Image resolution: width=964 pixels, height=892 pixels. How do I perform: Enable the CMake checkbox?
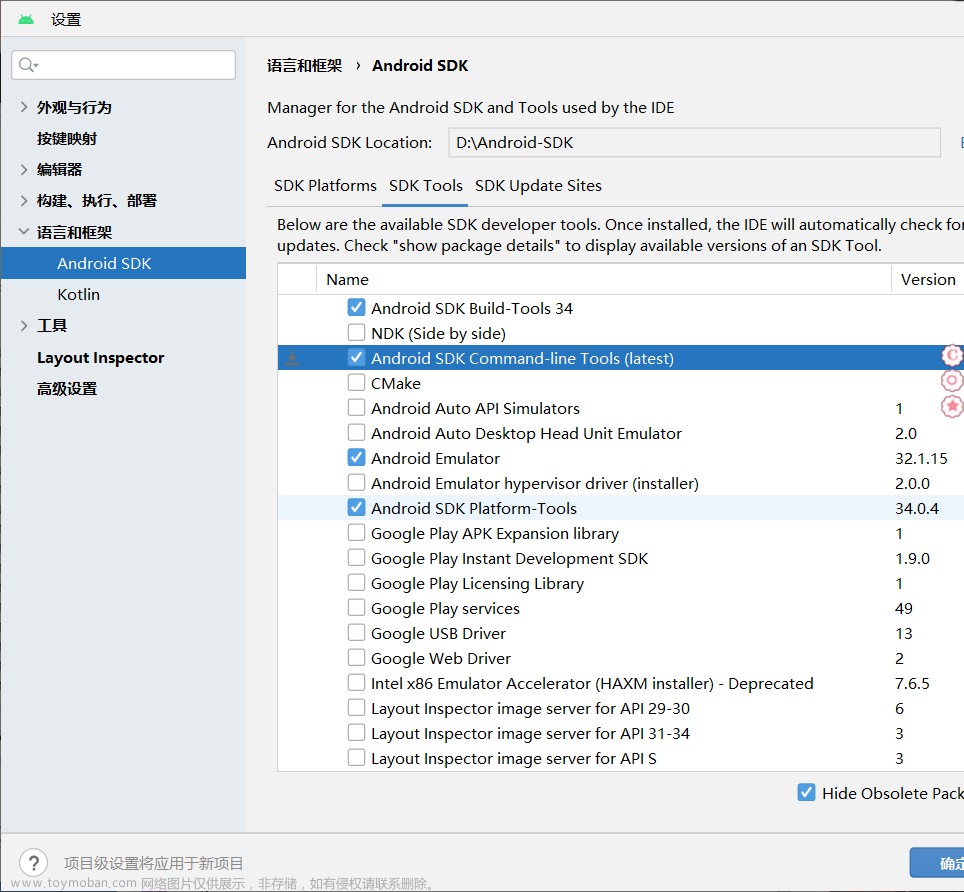[356, 382]
